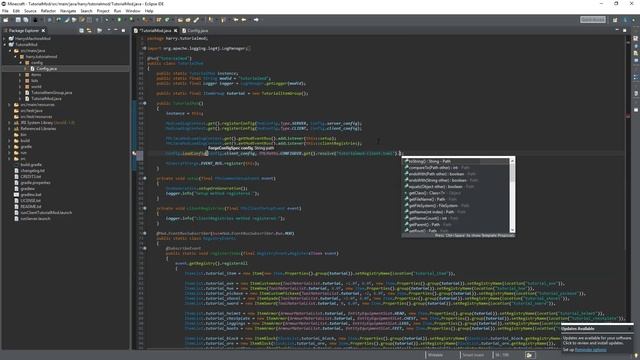Open the Help menu
The image size is (640, 360).
pyautogui.click(x=149, y=11)
